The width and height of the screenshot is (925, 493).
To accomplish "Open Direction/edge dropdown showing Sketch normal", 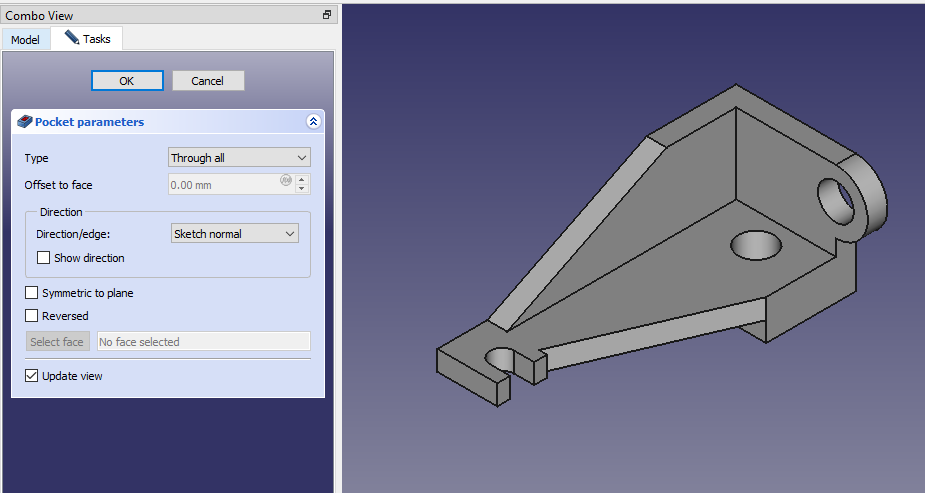I will (235, 234).
